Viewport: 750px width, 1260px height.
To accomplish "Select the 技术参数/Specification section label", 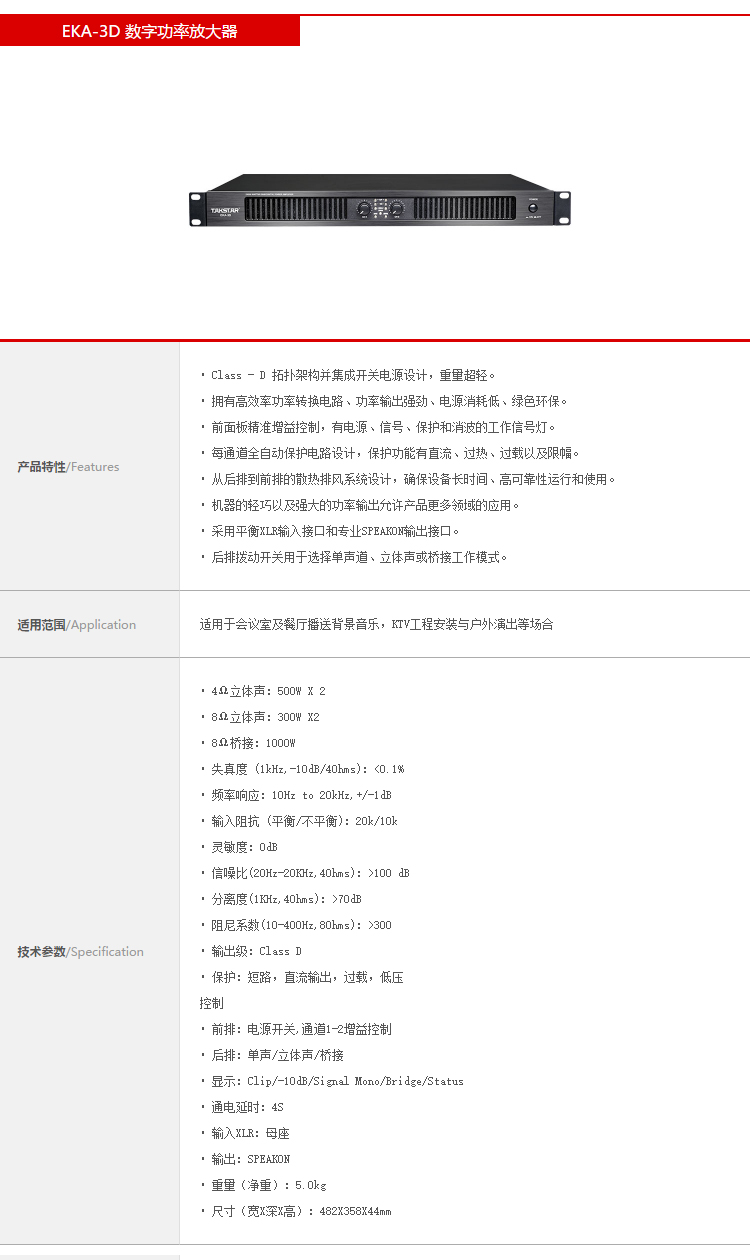I will click(80, 952).
